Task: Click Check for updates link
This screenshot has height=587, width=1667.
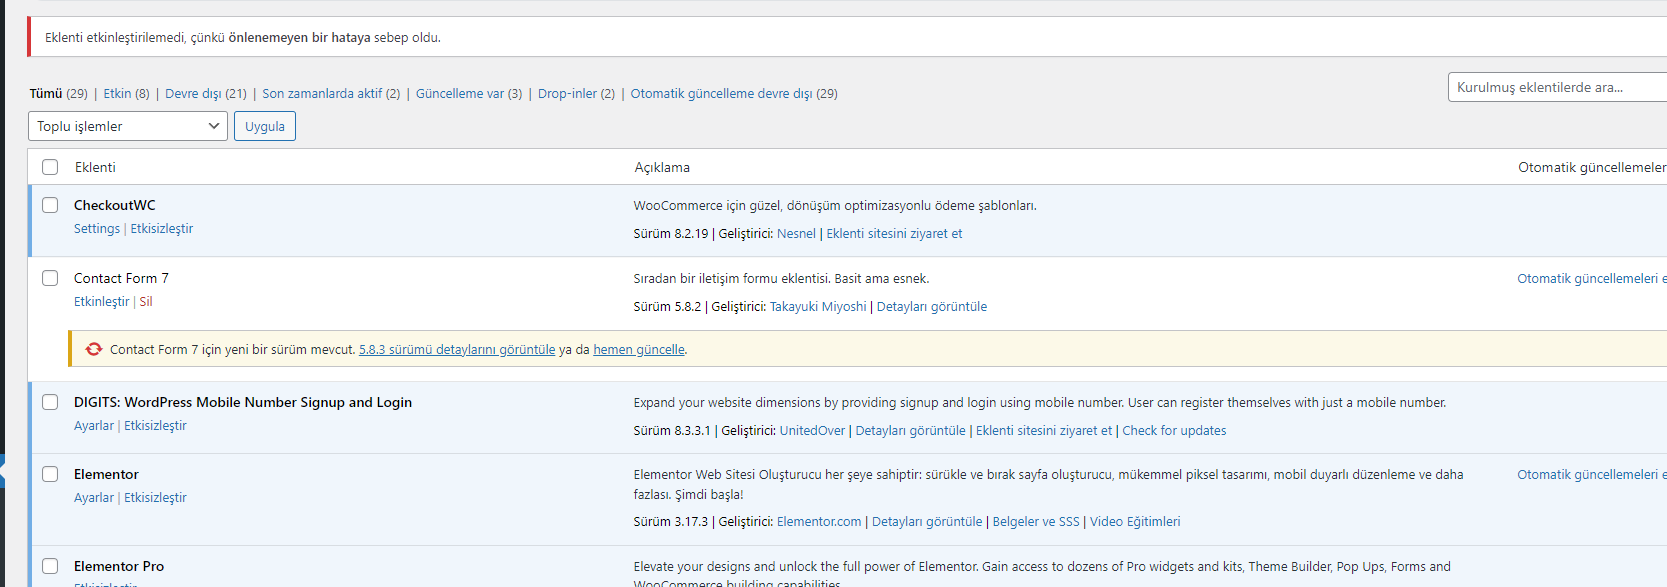Action: 1174,431
